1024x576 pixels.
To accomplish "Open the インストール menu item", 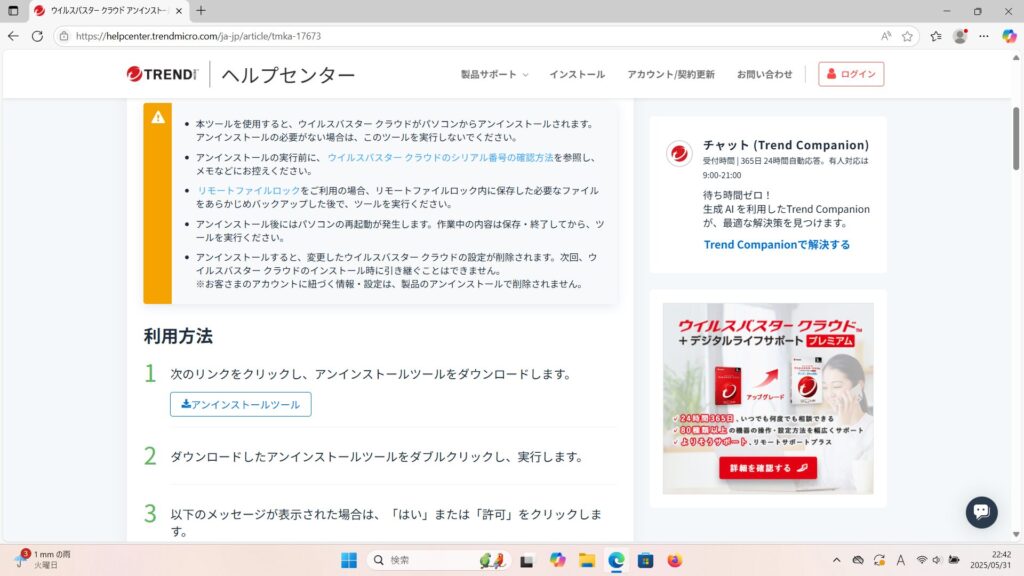I will [x=577, y=74].
